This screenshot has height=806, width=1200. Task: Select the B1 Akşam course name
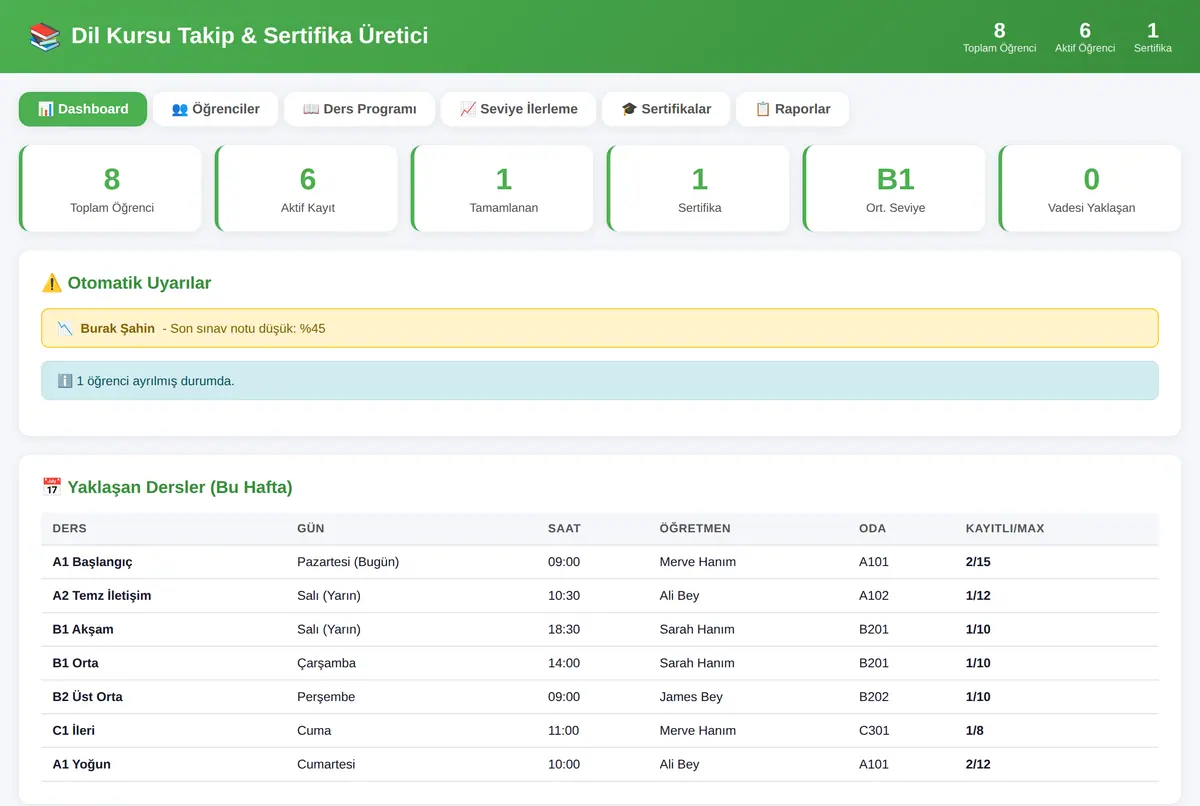83,630
